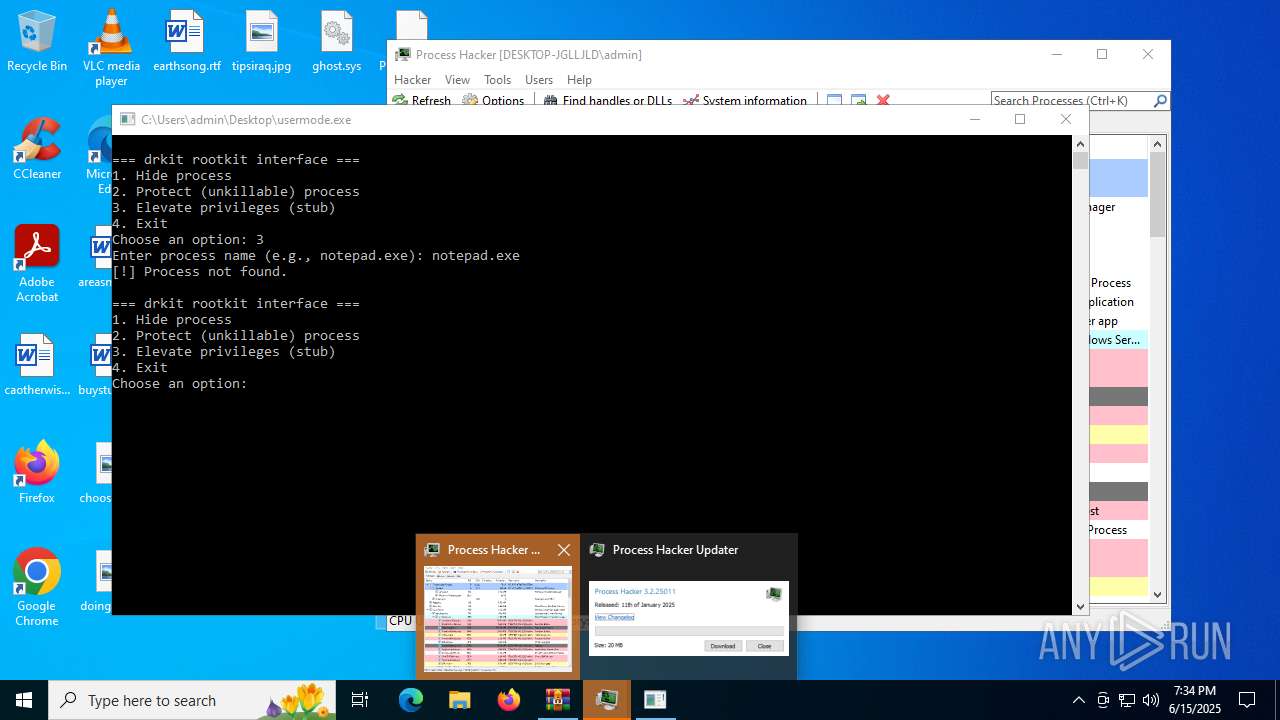Image resolution: width=1280 pixels, height=720 pixels.
Task: Select earthsong.rtf desktop file
Action: pos(186,41)
